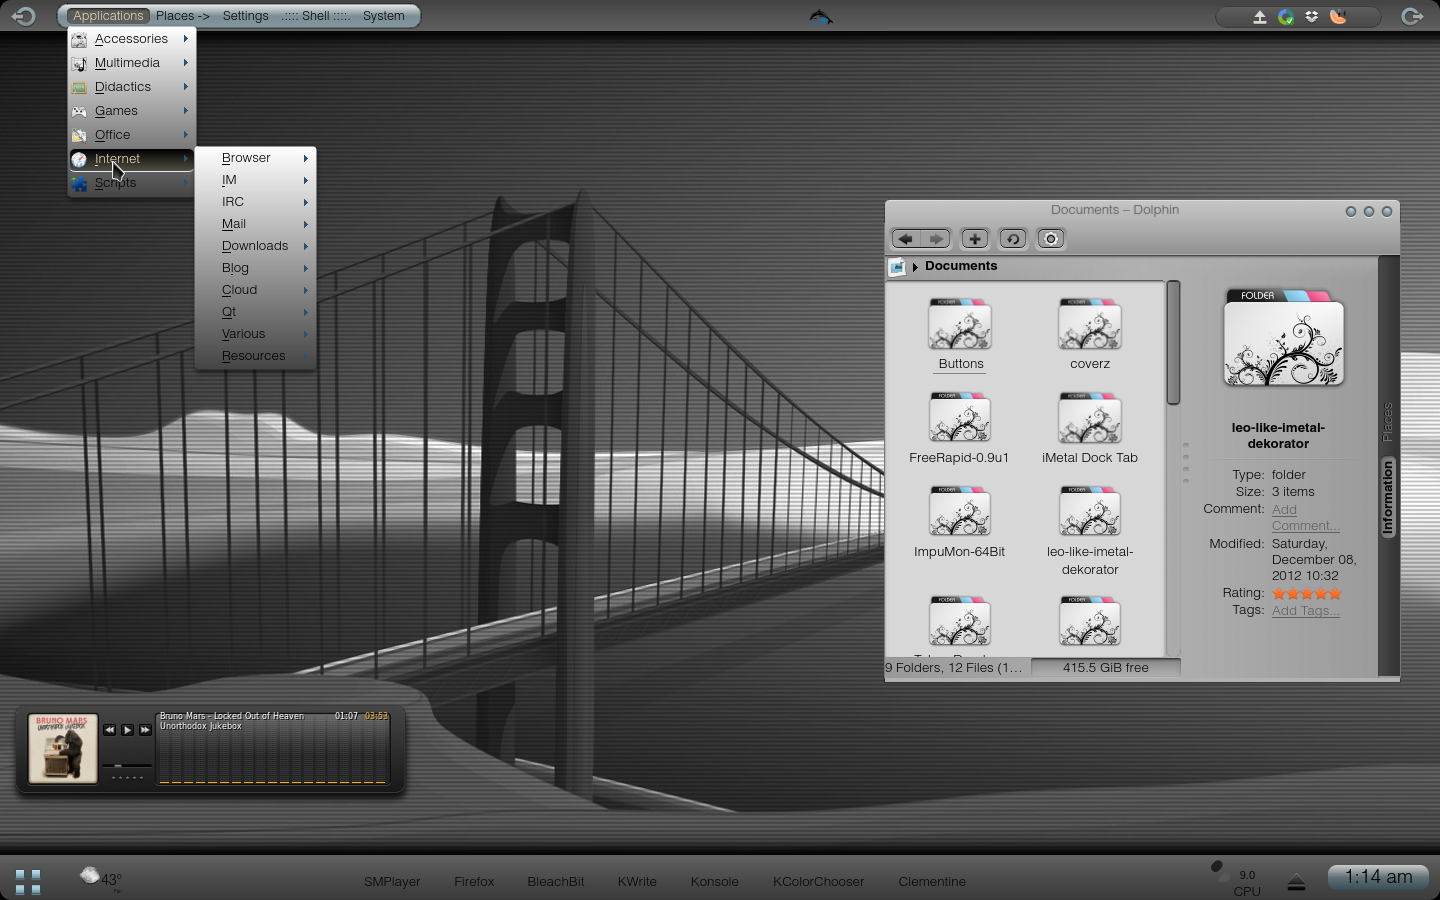Click the Dolphin file view scrollbar

[1173, 343]
